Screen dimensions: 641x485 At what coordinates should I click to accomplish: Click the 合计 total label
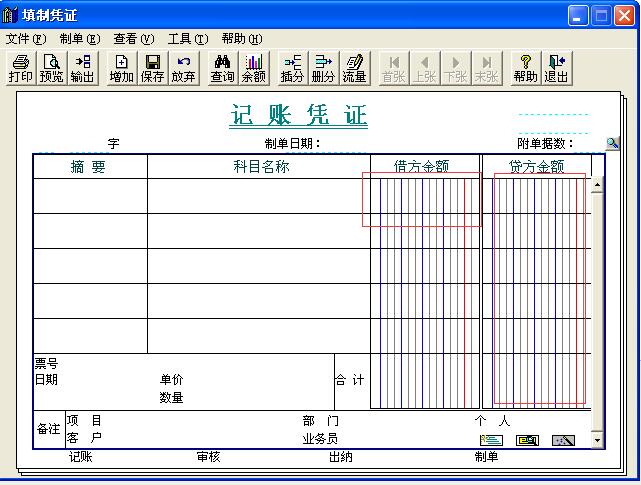(350, 380)
